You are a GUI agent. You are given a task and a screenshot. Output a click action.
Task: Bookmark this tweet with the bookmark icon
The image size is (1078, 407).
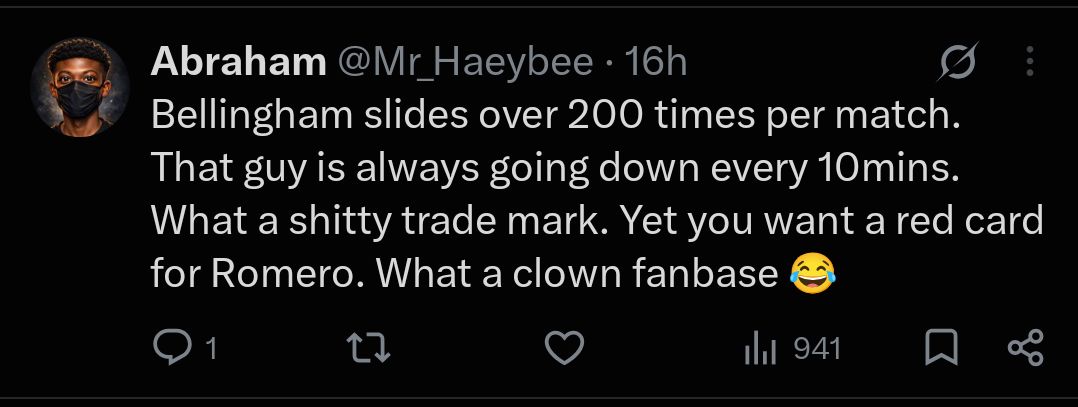click(x=941, y=349)
